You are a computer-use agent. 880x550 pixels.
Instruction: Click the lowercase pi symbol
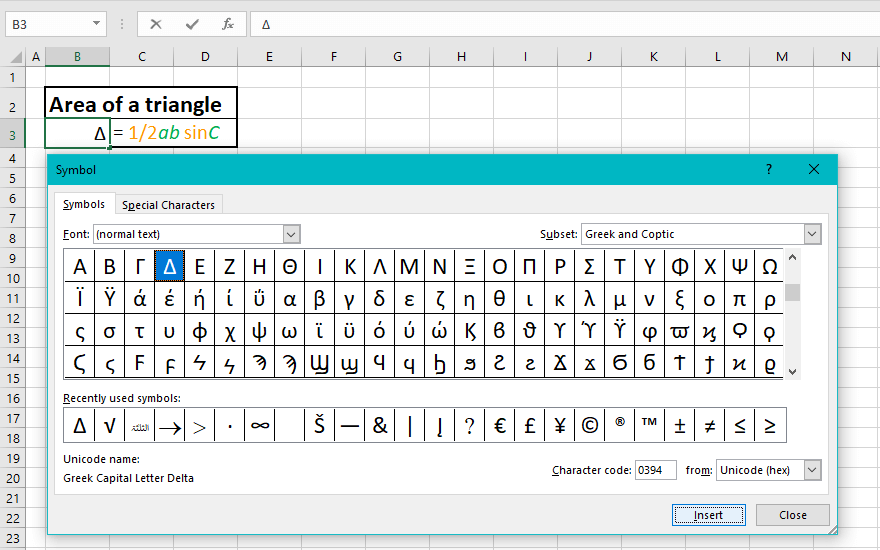(x=739, y=298)
